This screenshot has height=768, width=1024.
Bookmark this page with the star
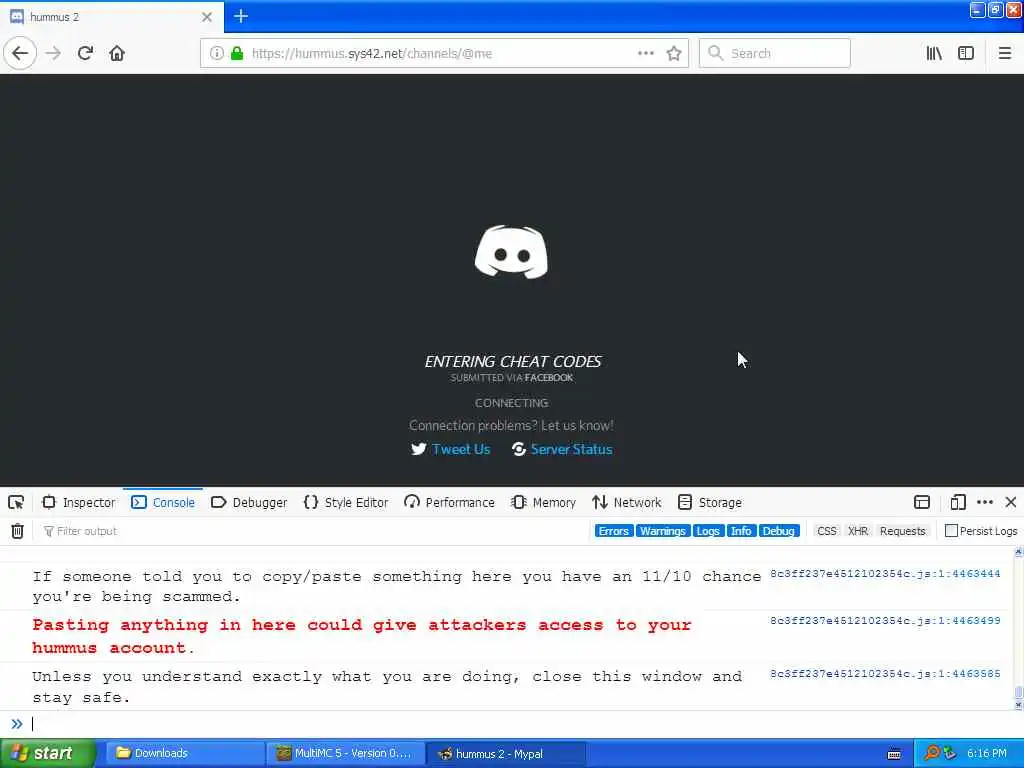(x=674, y=53)
